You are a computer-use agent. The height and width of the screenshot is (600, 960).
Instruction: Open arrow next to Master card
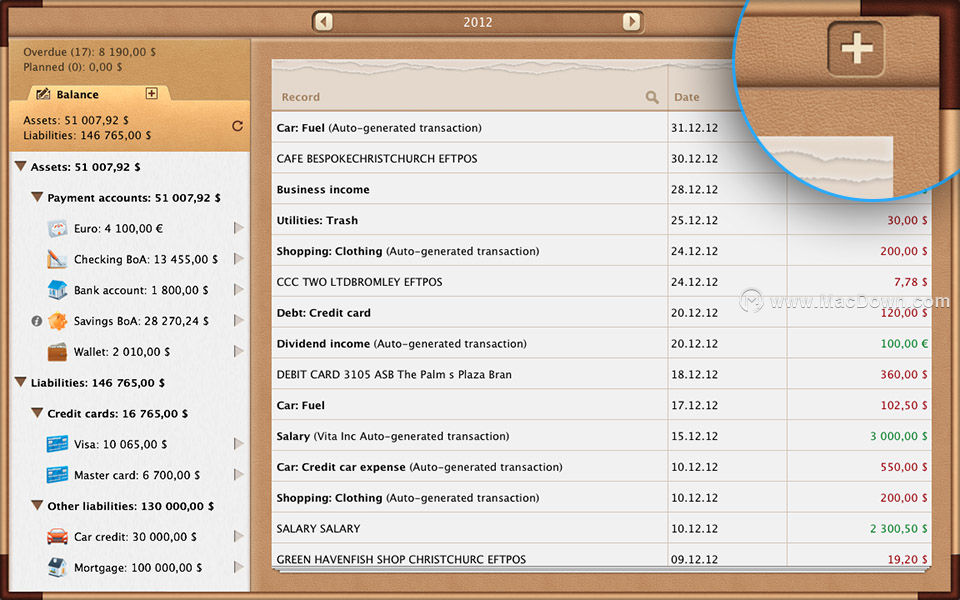[239, 474]
